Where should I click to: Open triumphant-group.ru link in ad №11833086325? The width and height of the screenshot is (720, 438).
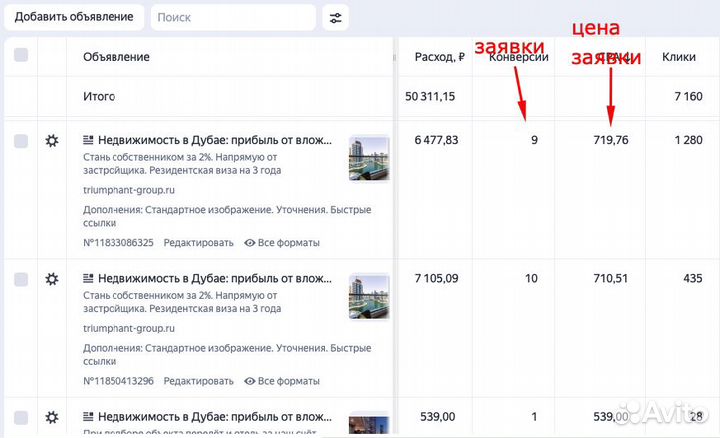pyautogui.click(x=129, y=190)
